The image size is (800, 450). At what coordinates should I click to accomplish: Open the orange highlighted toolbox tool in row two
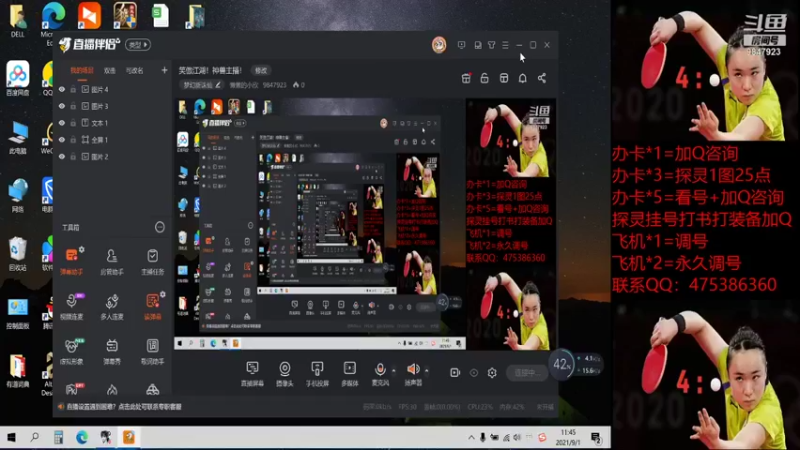tap(153, 306)
